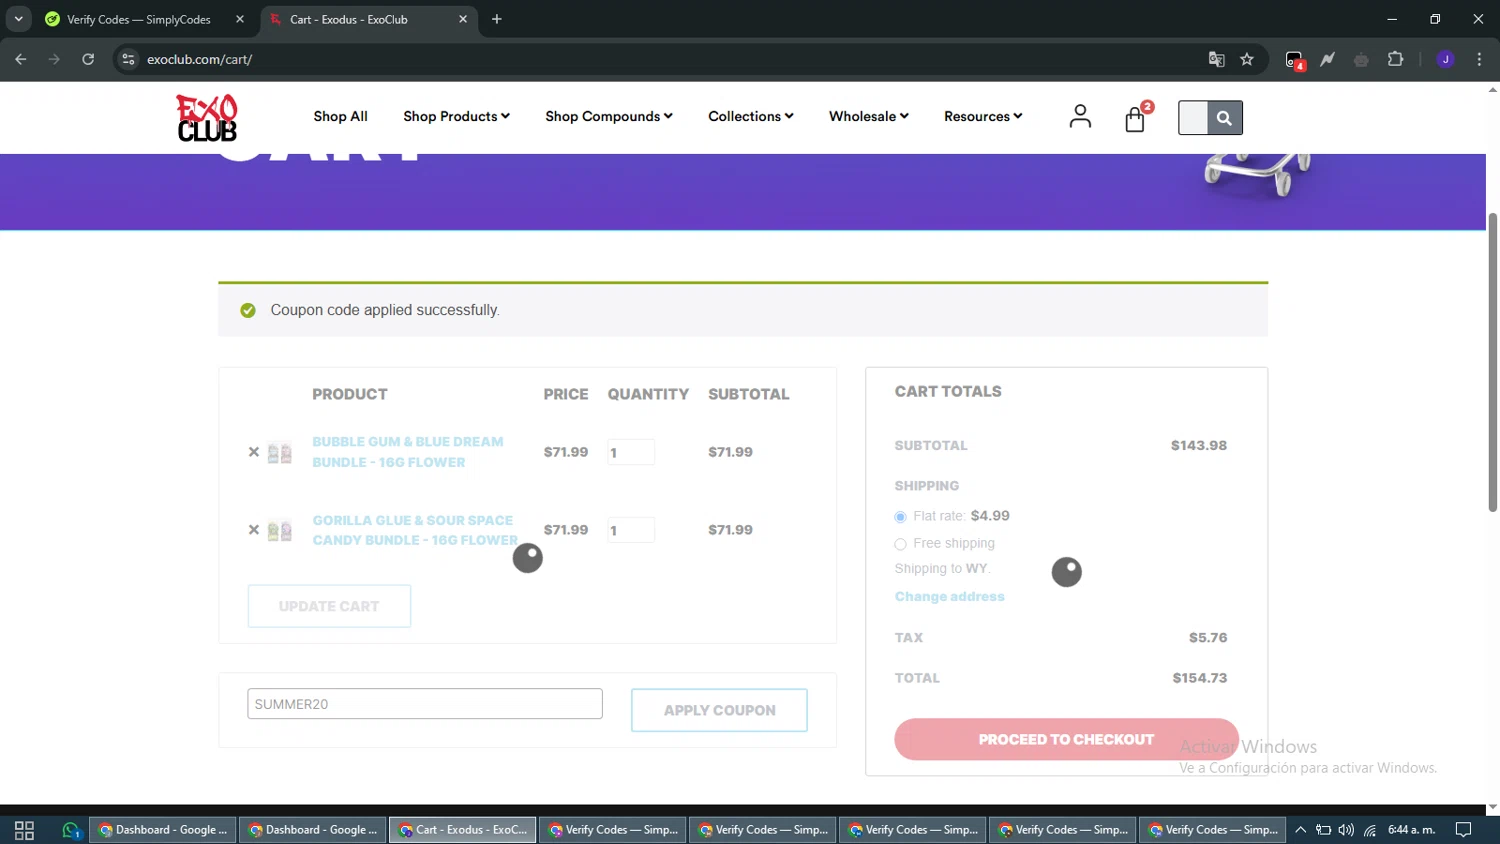Bookmark this page with star icon
This screenshot has width=1500, height=844.
click(1247, 59)
